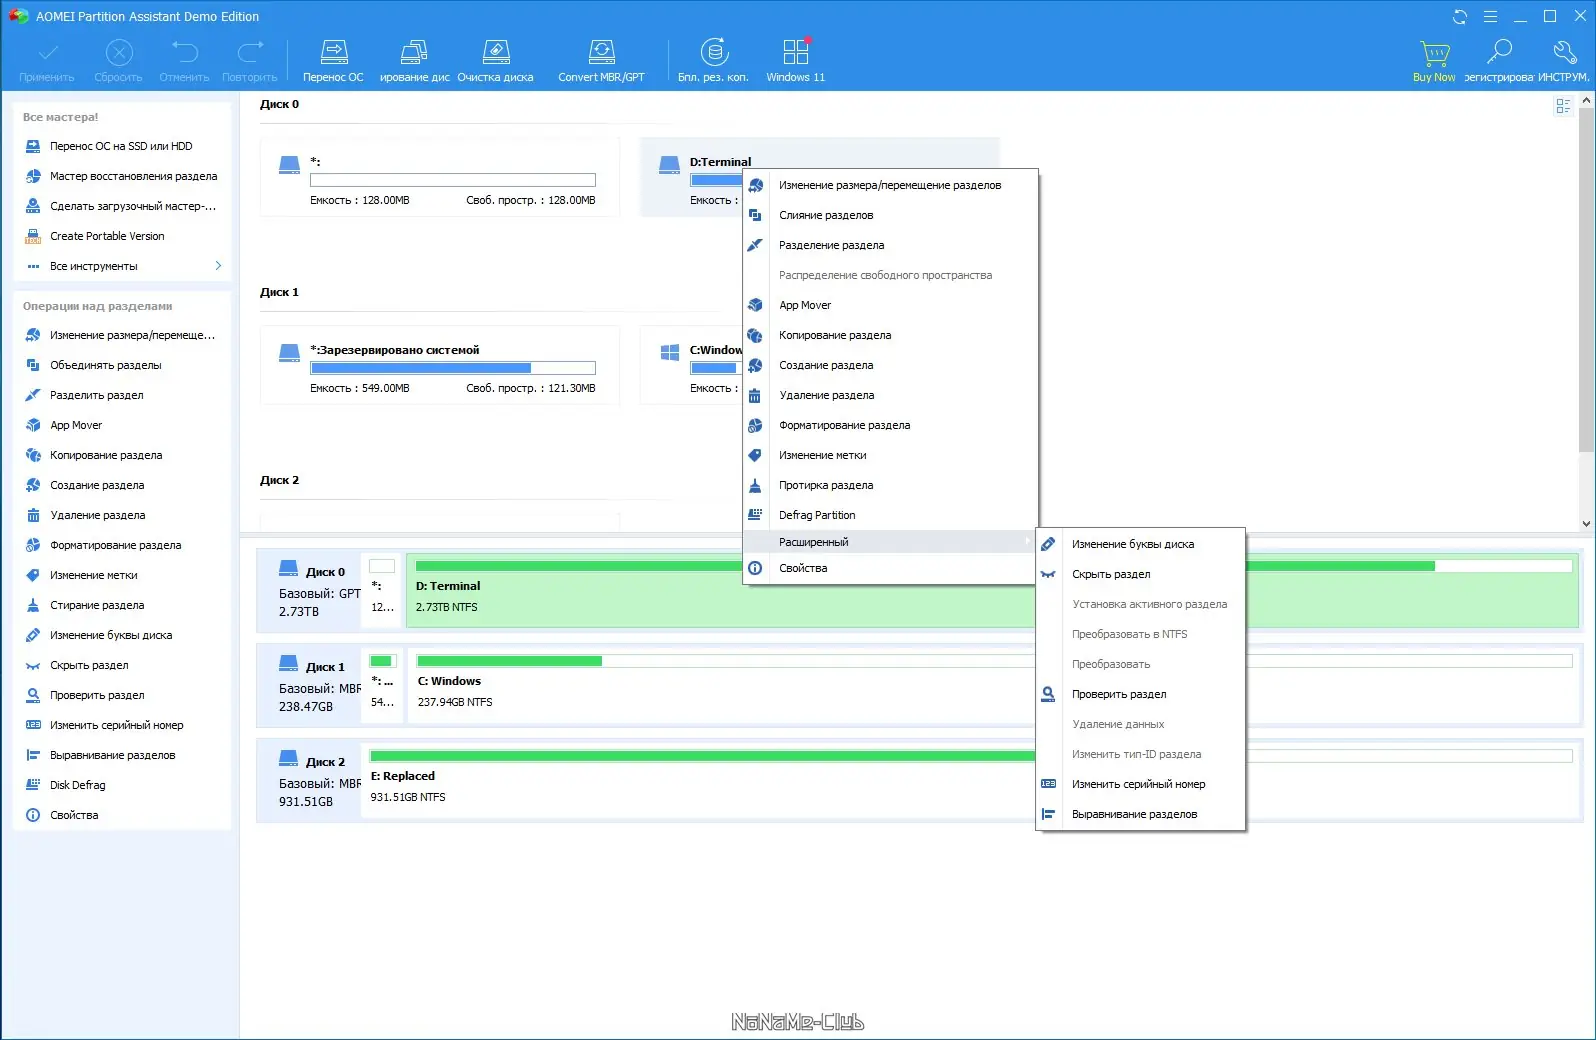Open Disk Defrag in sidebar
Image resolution: width=1596 pixels, height=1040 pixels.
click(77, 785)
